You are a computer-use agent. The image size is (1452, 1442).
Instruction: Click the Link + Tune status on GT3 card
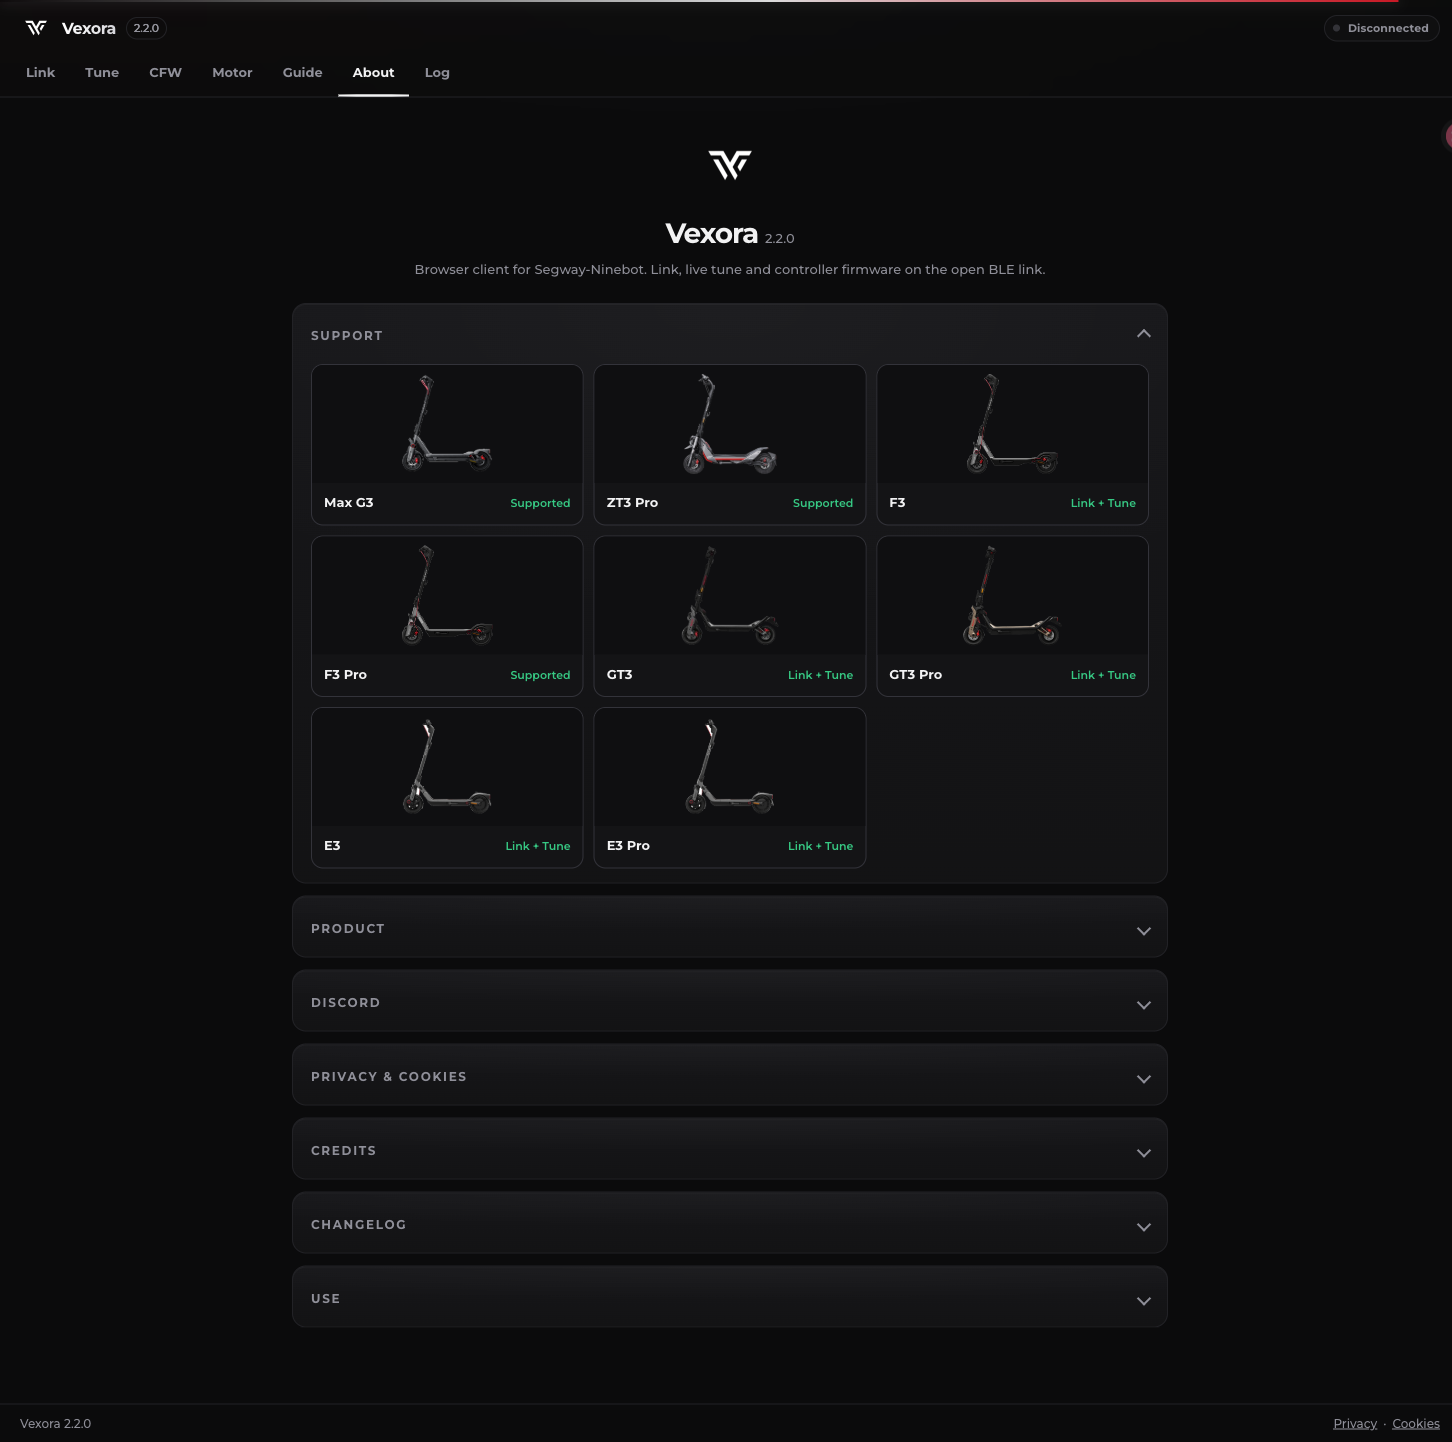click(x=820, y=675)
